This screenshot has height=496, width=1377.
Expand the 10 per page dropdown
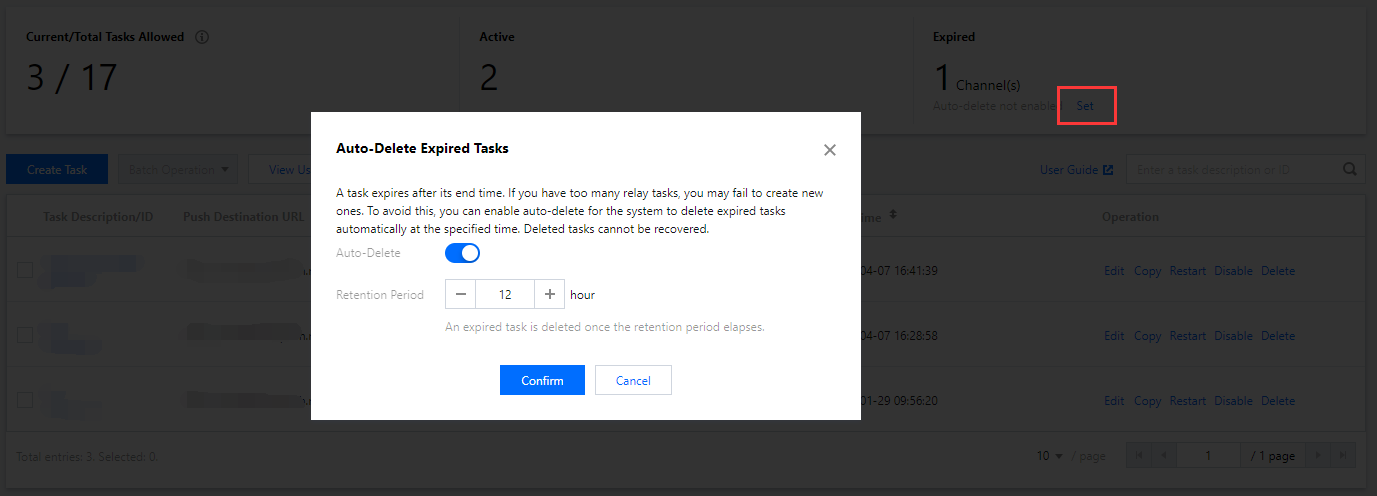point(1049,456)
